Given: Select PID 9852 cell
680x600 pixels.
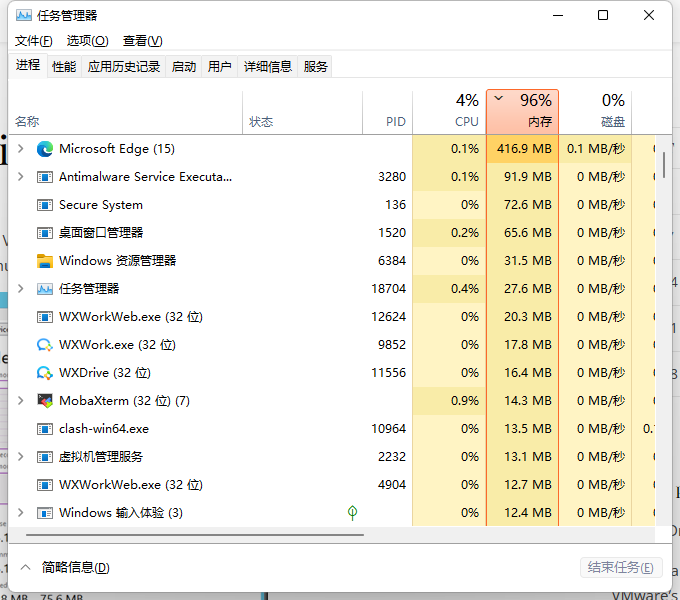Looking at the screenshot, I should click(392, 345).
